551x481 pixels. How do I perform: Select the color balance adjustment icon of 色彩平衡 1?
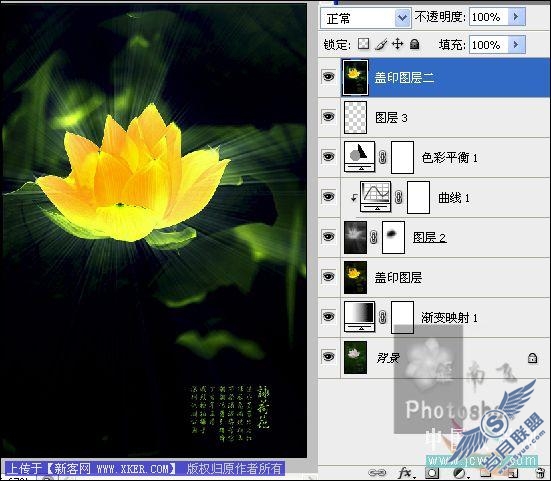(x=359, y=157)
